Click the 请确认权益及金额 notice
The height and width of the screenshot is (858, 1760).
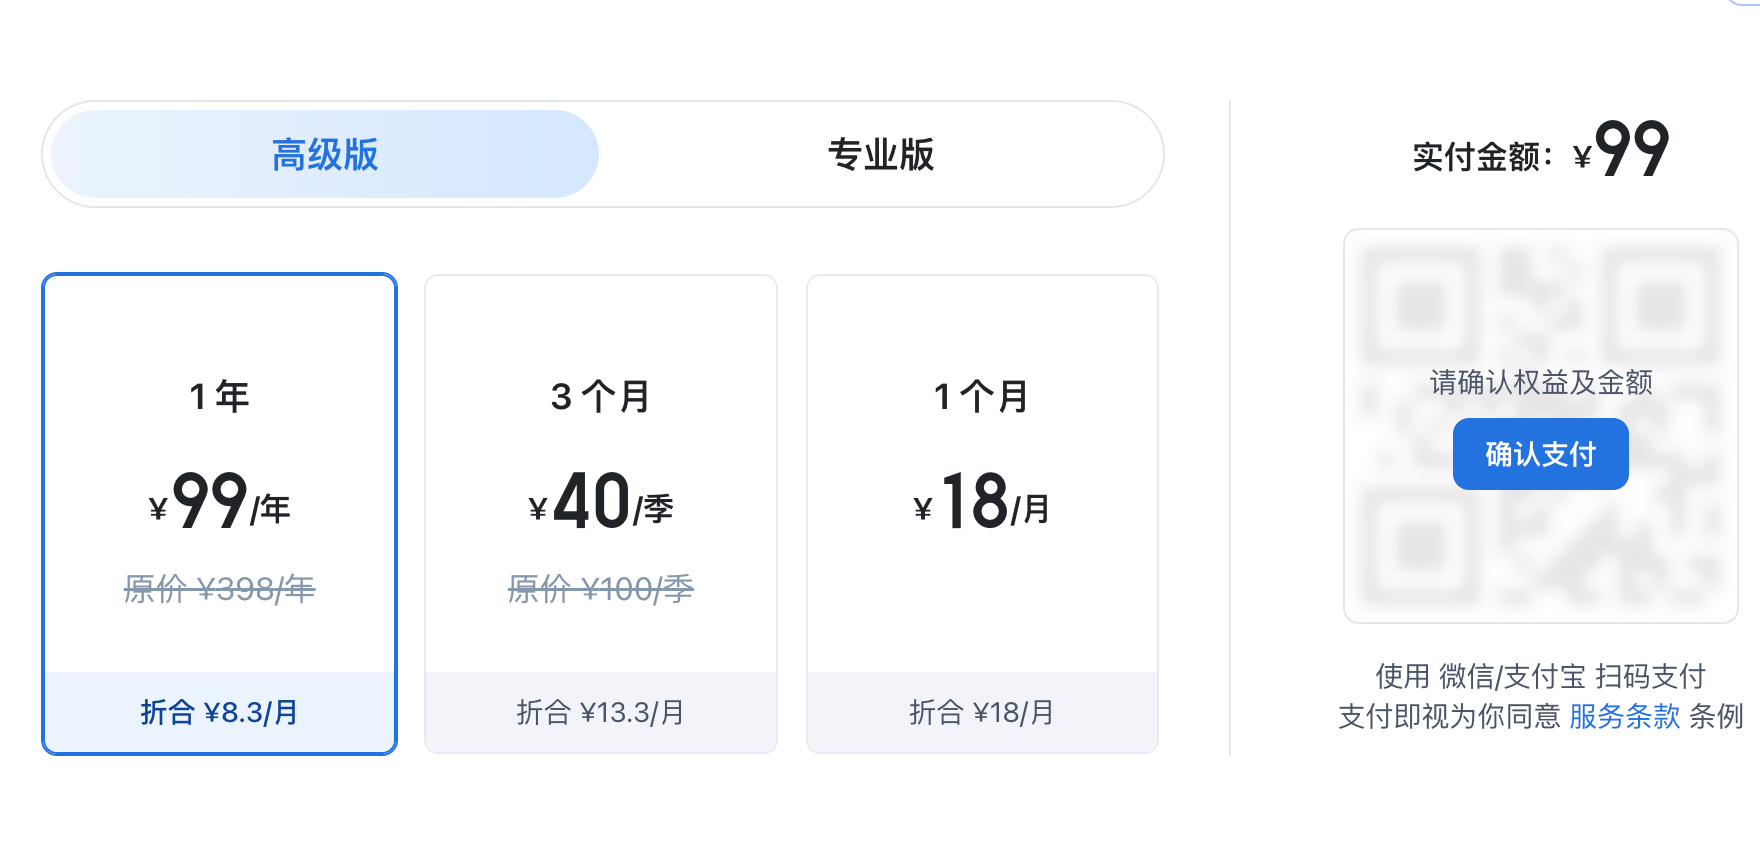[1540, 382]
